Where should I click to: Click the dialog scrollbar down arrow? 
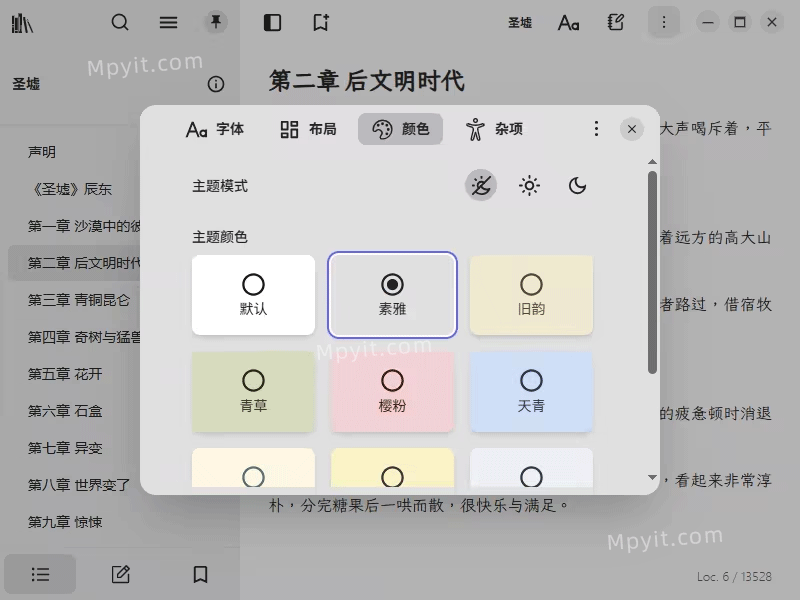652,478
